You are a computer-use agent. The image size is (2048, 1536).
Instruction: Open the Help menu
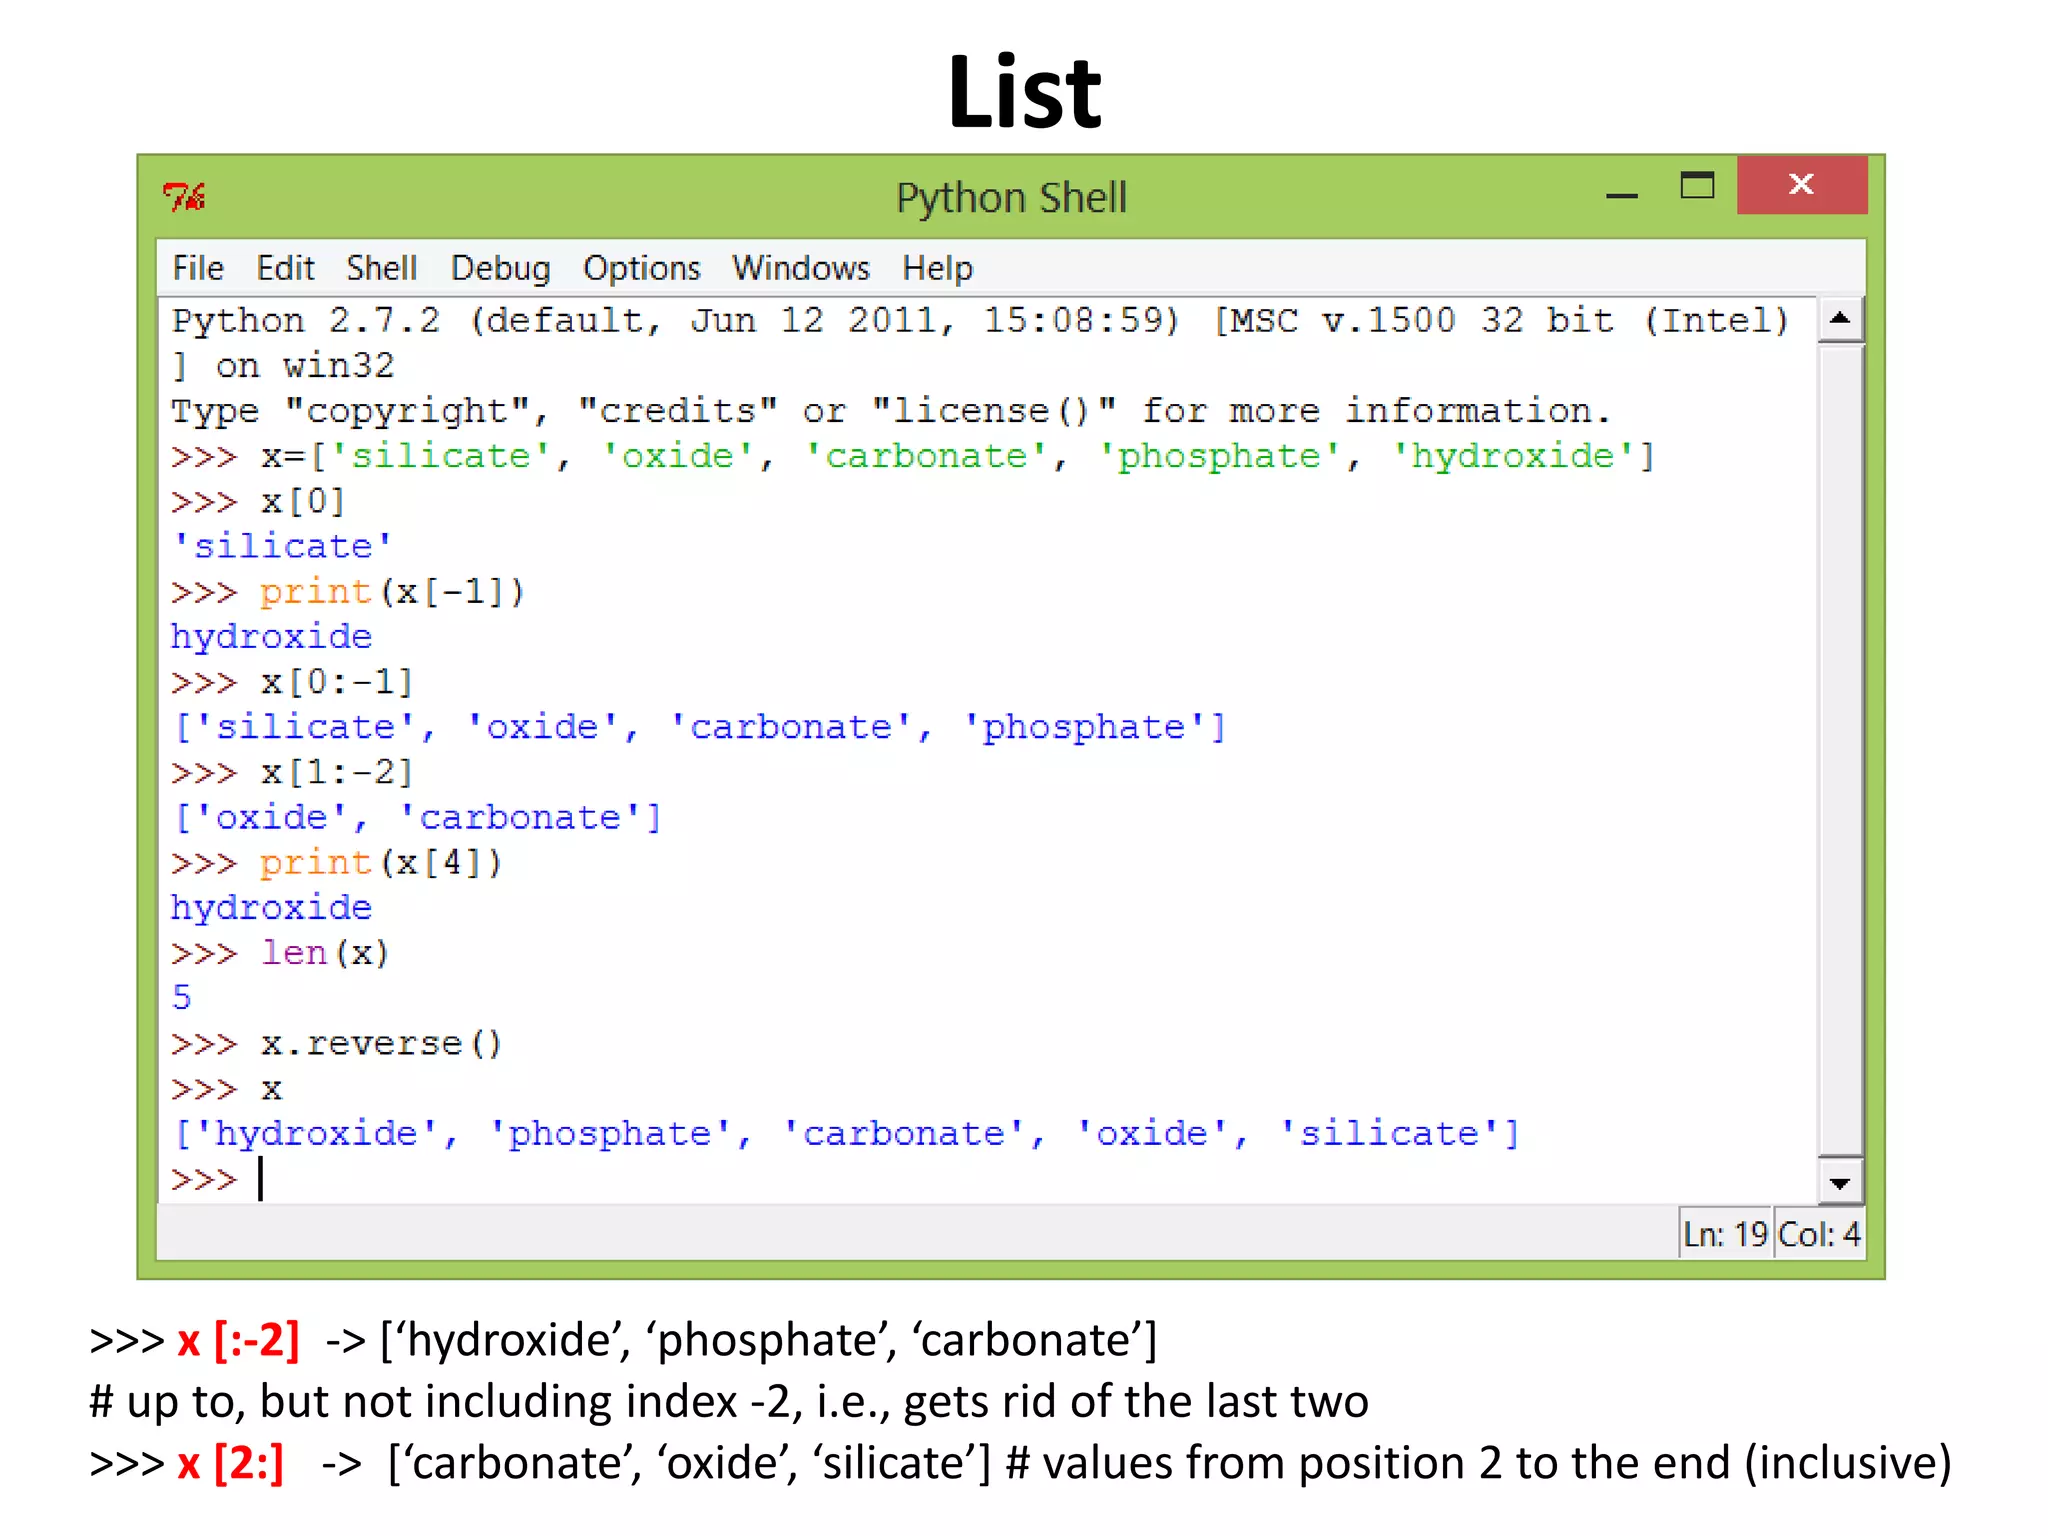tap(937, 268)
